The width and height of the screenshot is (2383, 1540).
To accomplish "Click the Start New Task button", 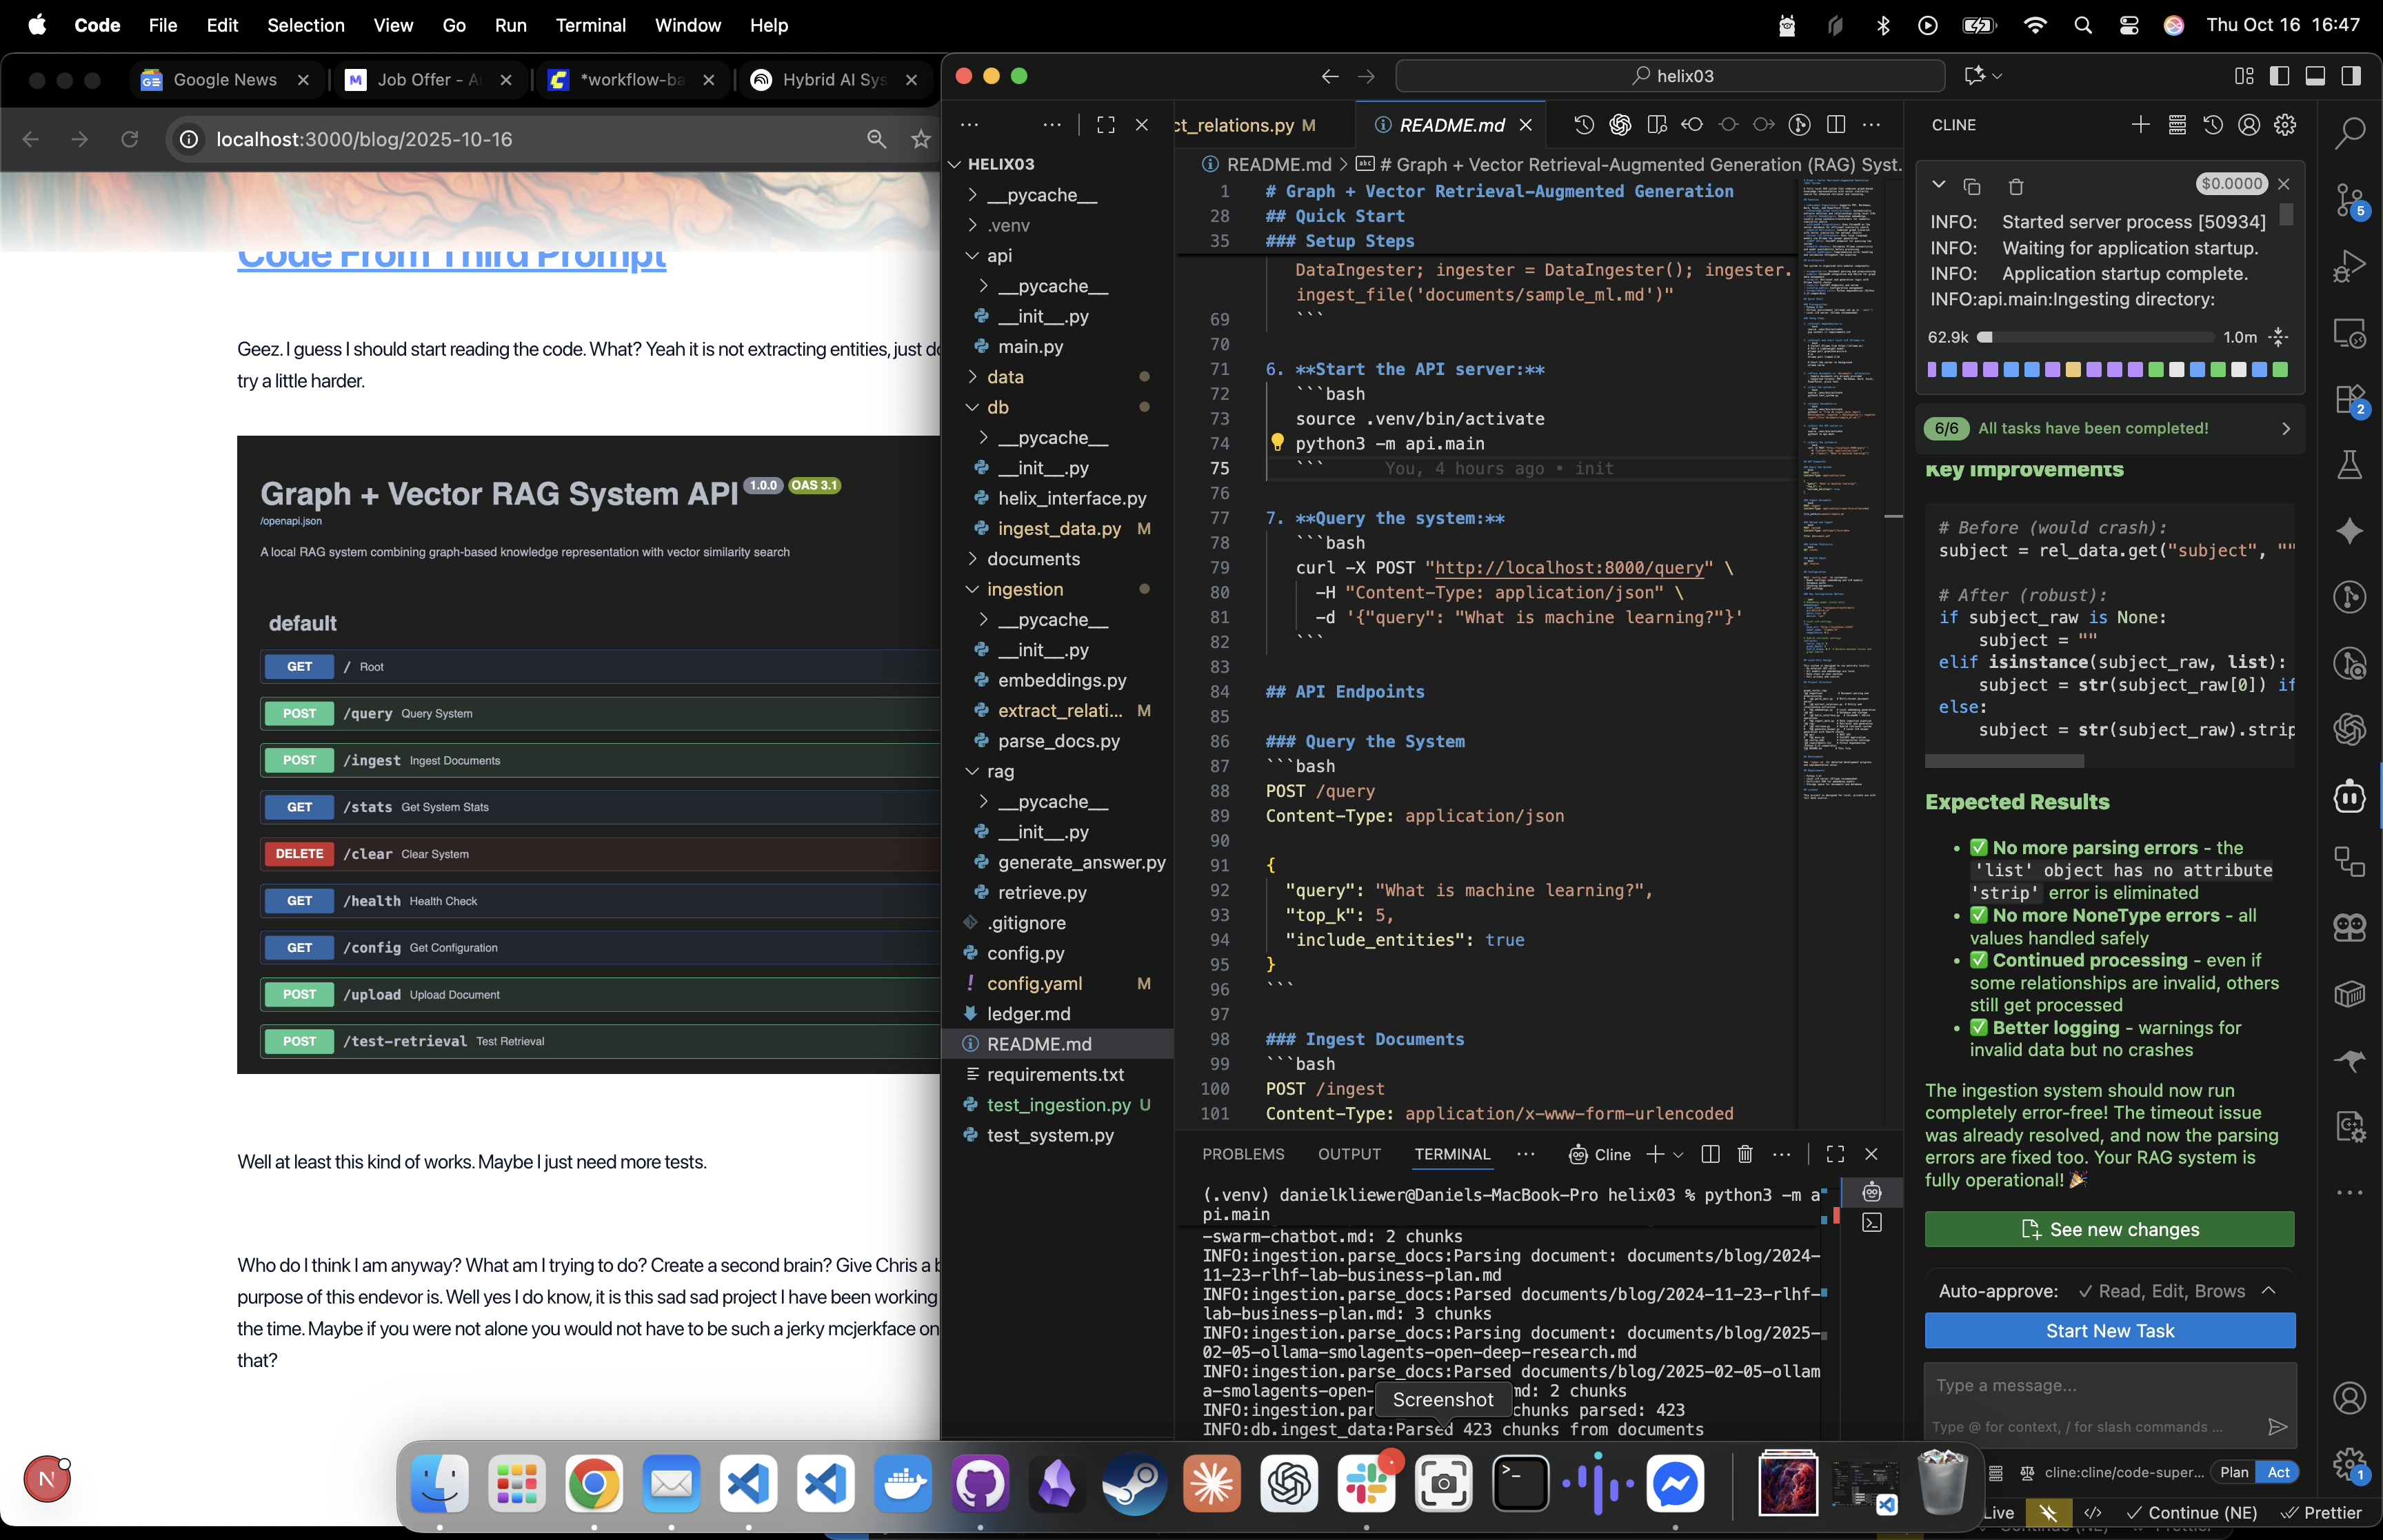I will click(2109, 1331).
